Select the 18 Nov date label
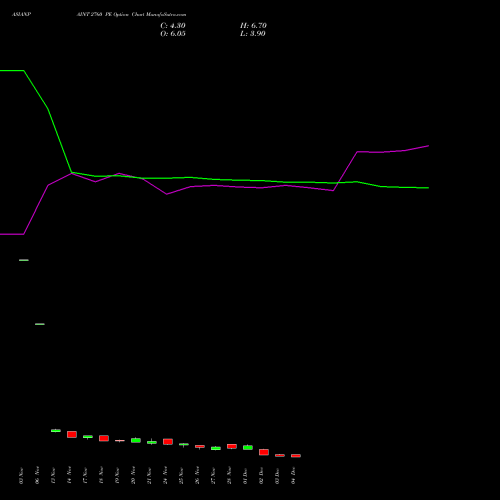This screenshot has width=500, height=500. tap(102, 475)
